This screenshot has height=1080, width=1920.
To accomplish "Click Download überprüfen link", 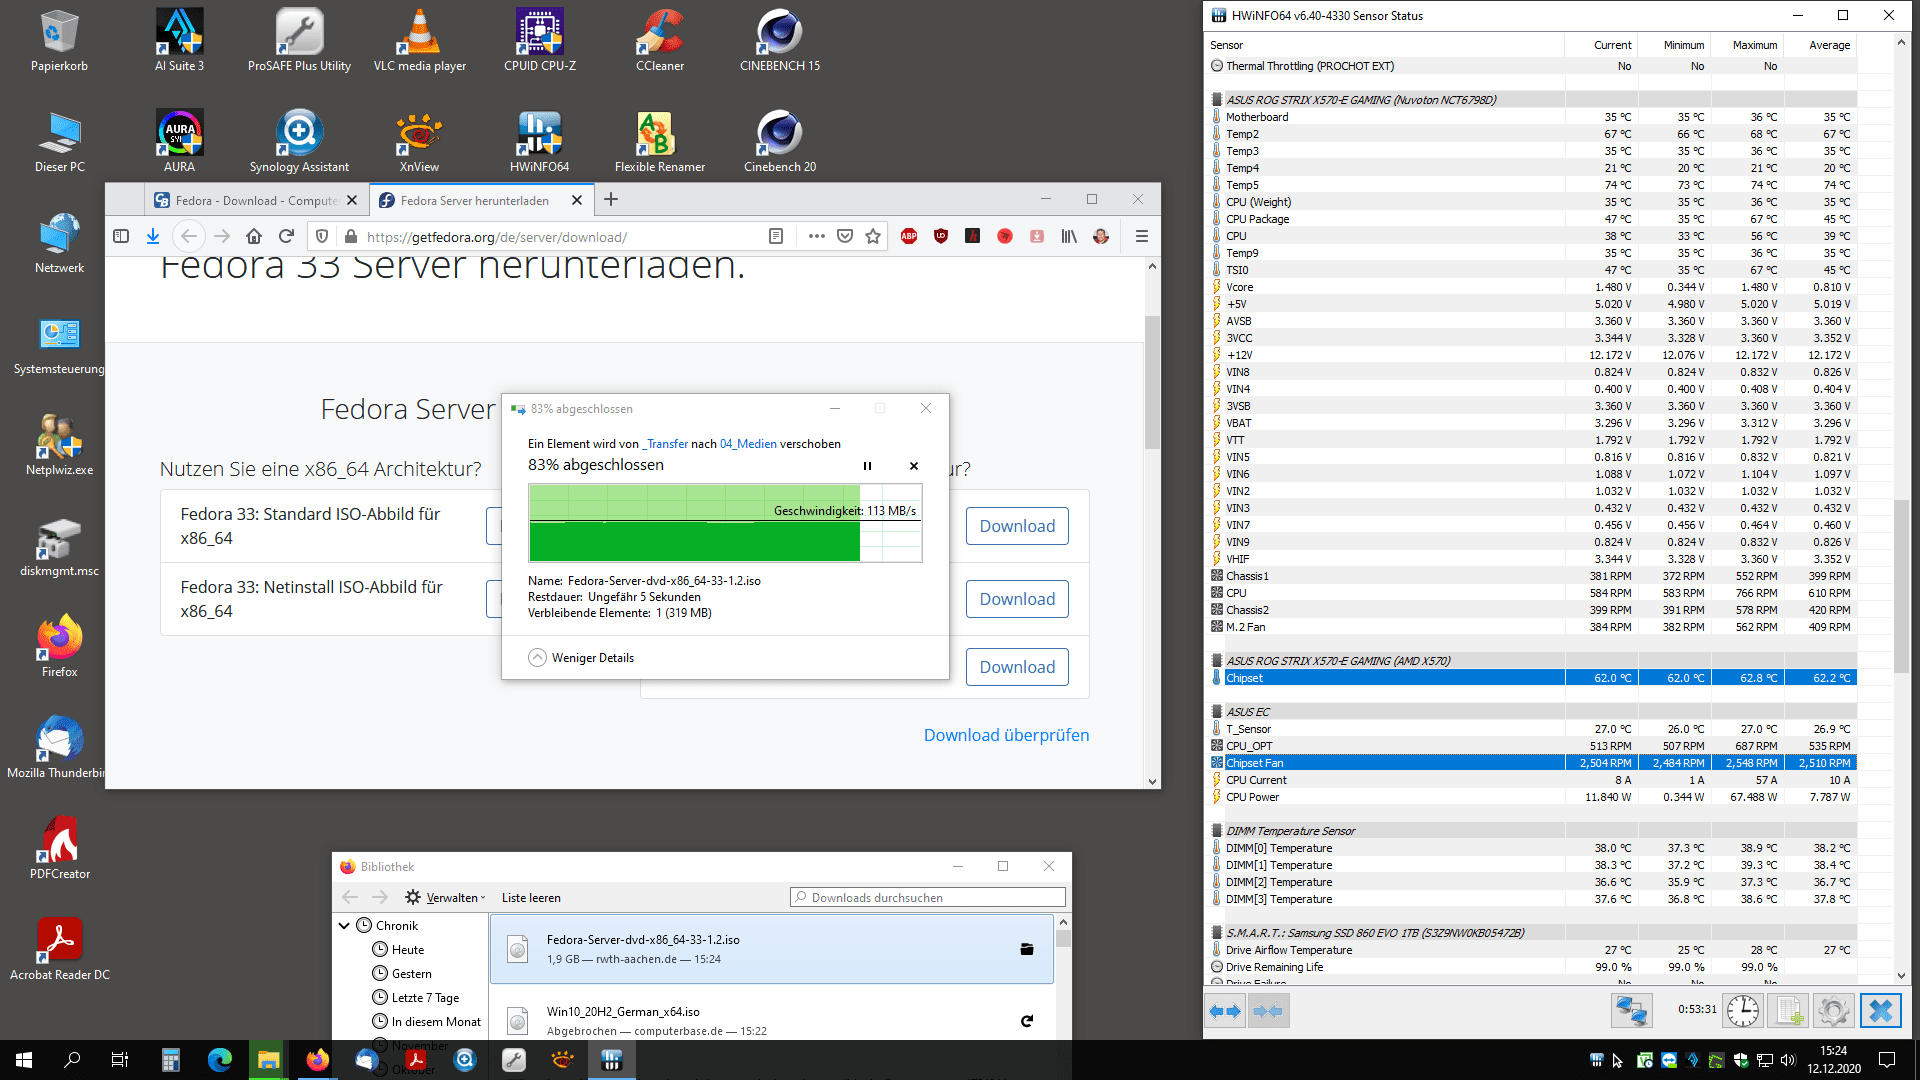I will tap(1006, 735).
